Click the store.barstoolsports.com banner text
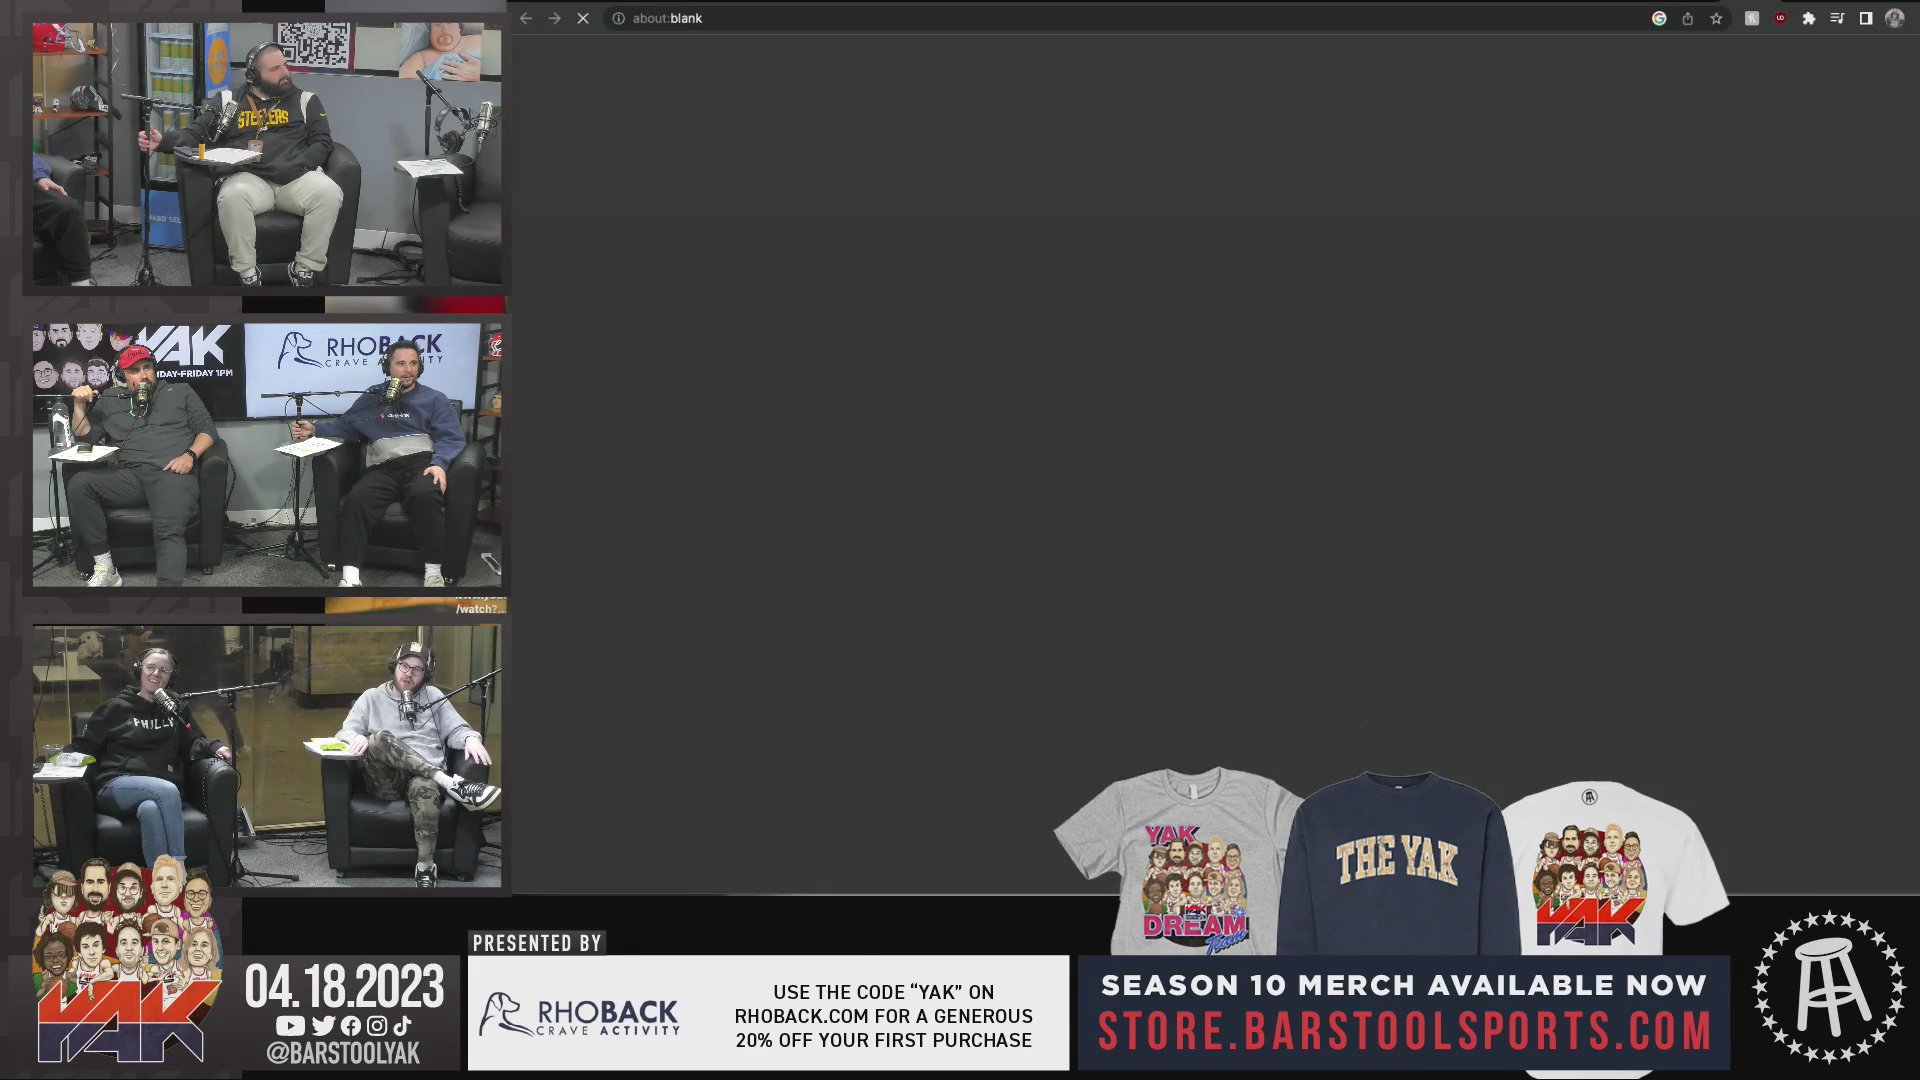The image size is (1920, 1080). [1404, 1032]
